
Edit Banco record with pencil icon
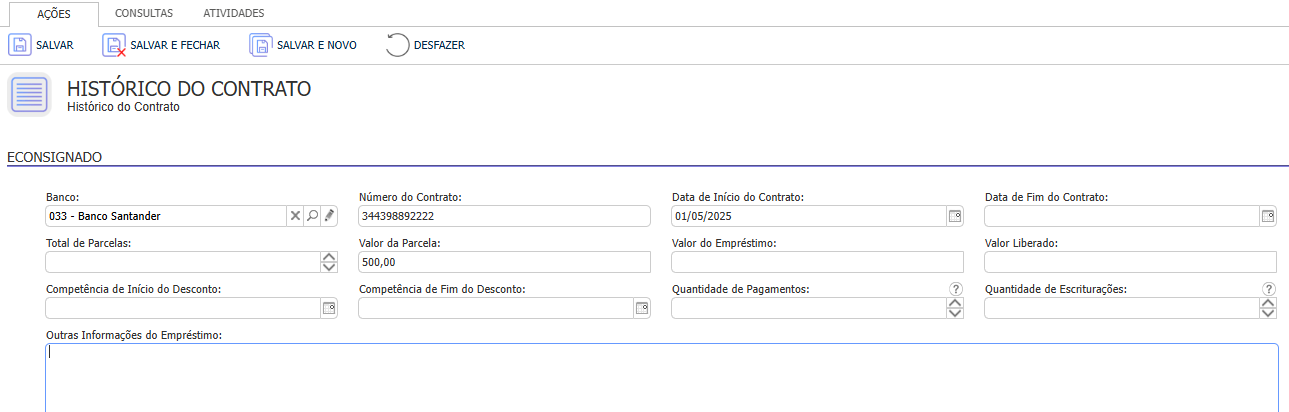[329, 215]
